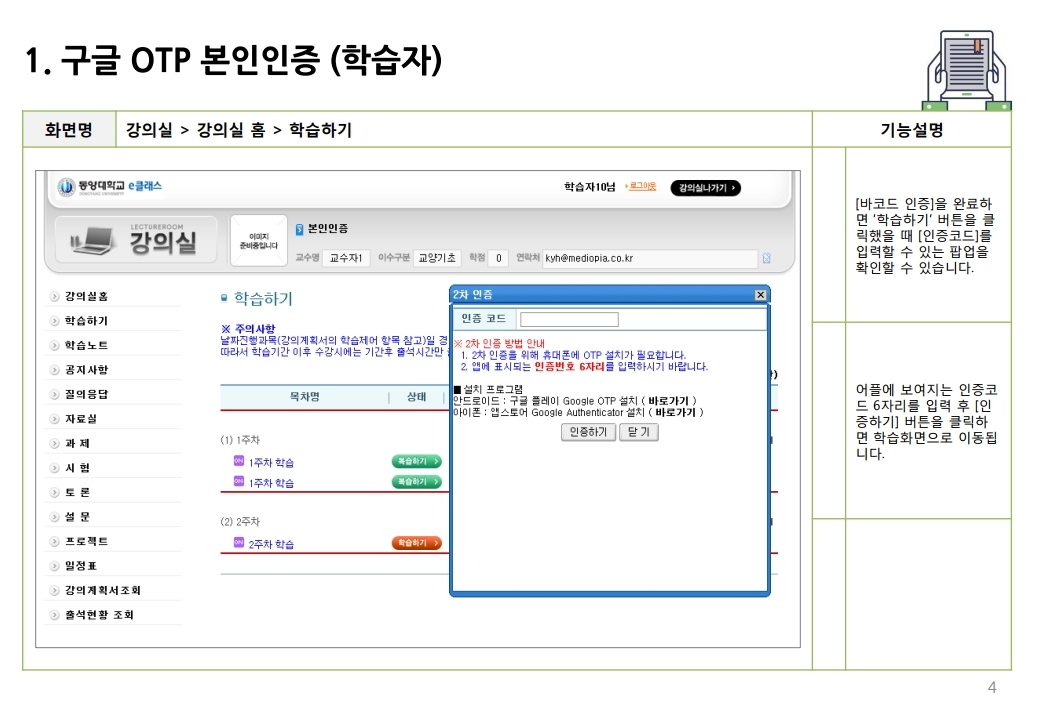This screenshot has height=720, width=1040.
Task: Go to 질의응답 in the sidebar
Action: (86, 394)
